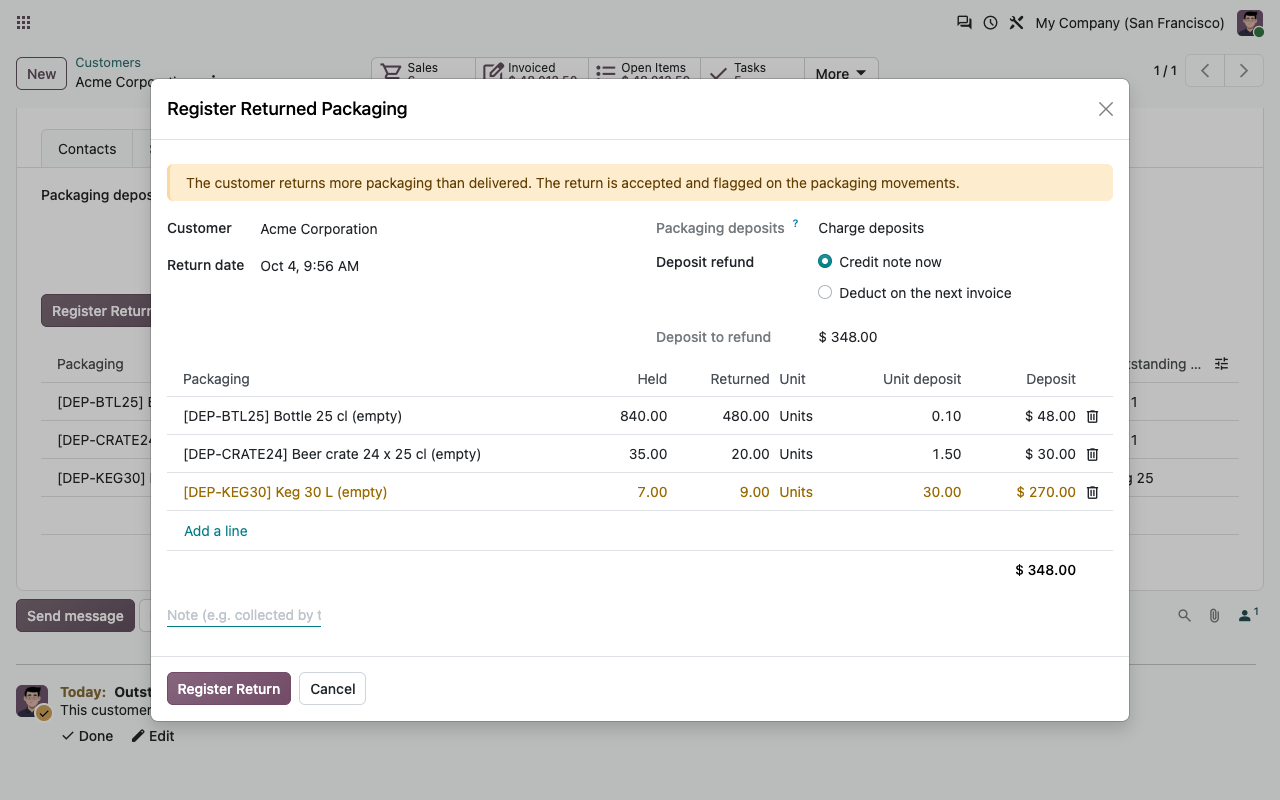Delete the Beer crate line
This screenshot has height=800, width=1280.
[x=1092, y=454]
